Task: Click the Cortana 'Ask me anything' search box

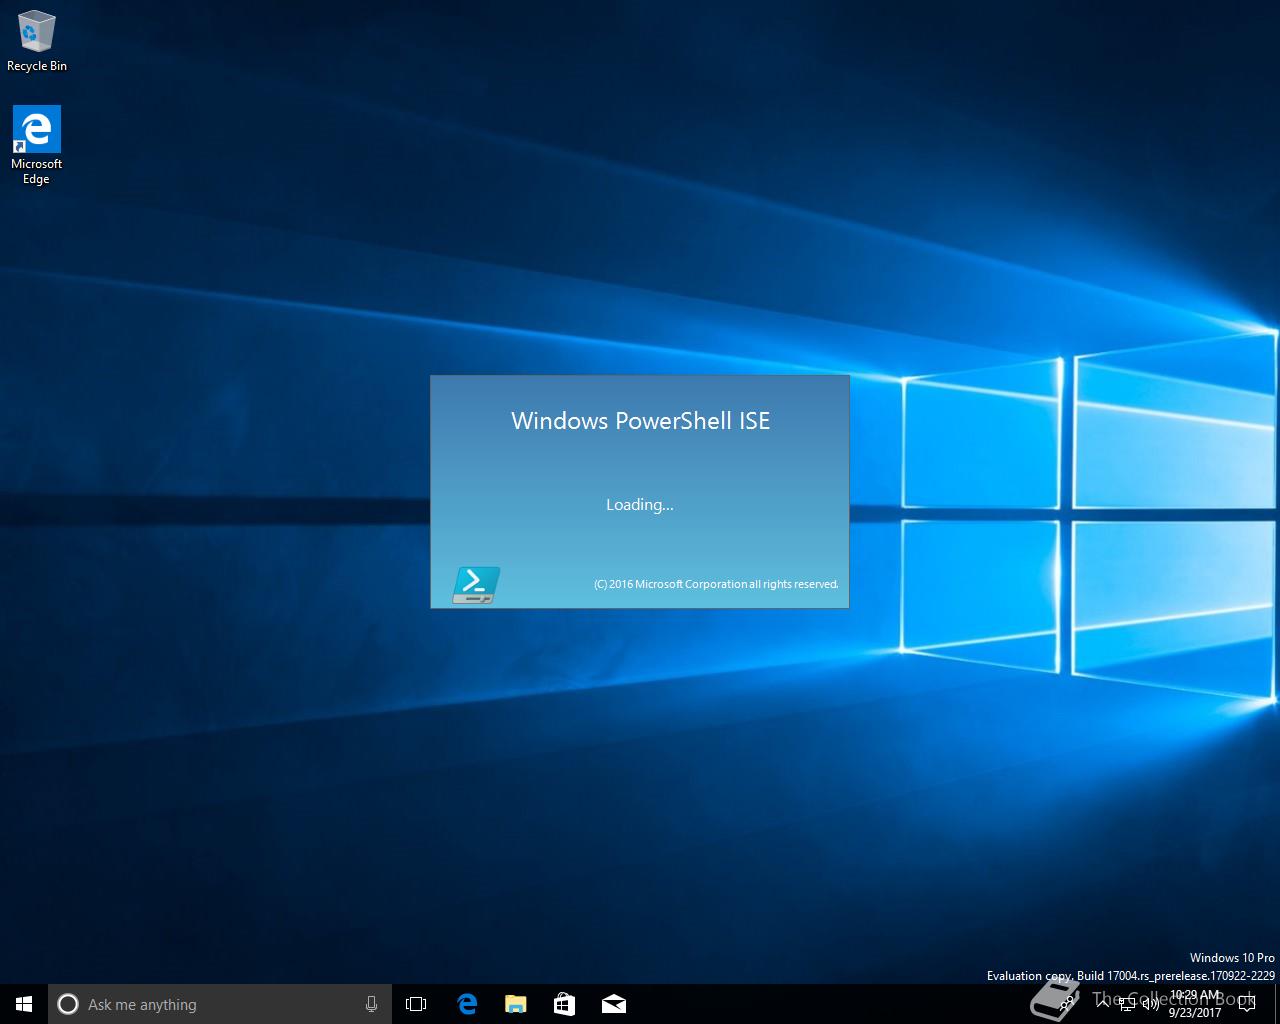Action: 220,1004
